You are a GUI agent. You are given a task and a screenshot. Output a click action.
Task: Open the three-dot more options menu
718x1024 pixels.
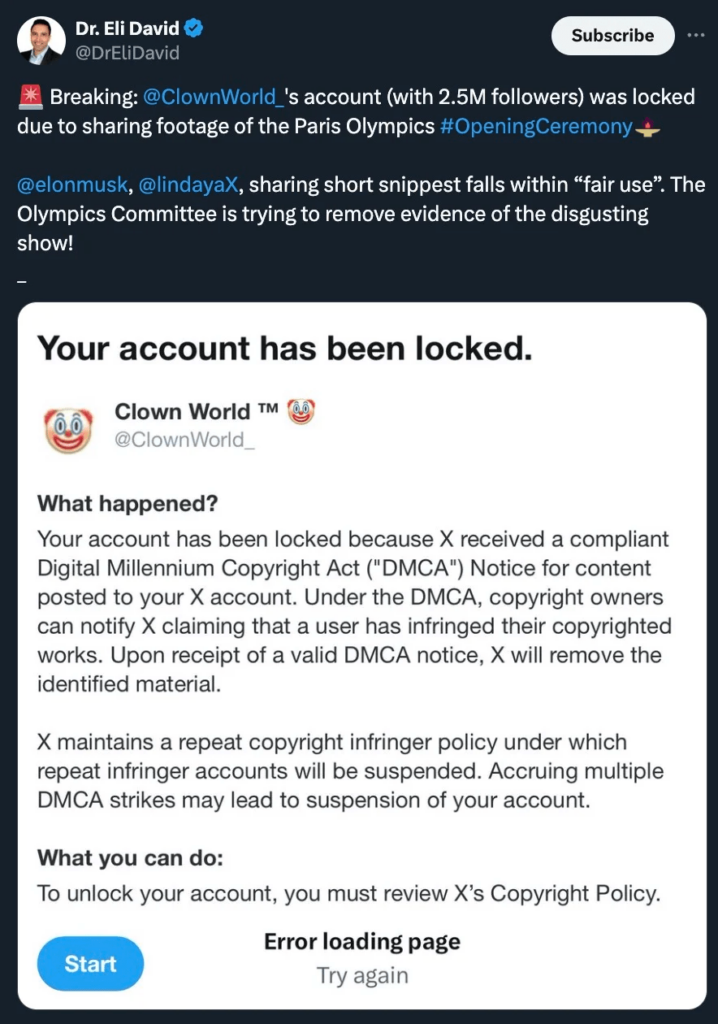point(696,35)
